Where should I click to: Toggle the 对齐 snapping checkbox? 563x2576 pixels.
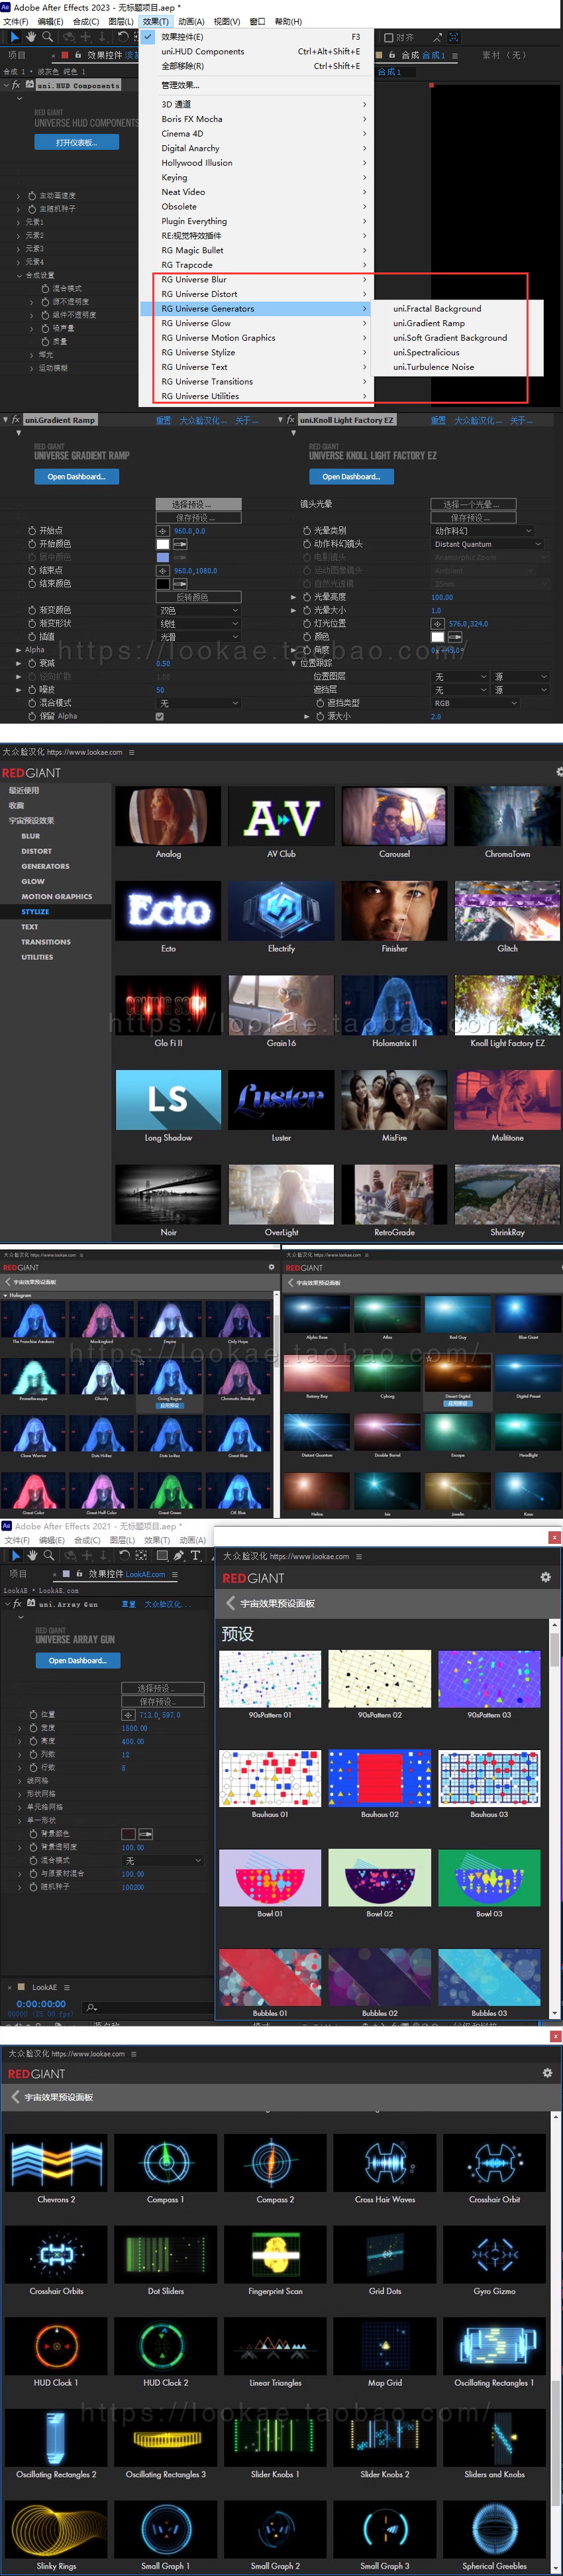click(389, 37)
